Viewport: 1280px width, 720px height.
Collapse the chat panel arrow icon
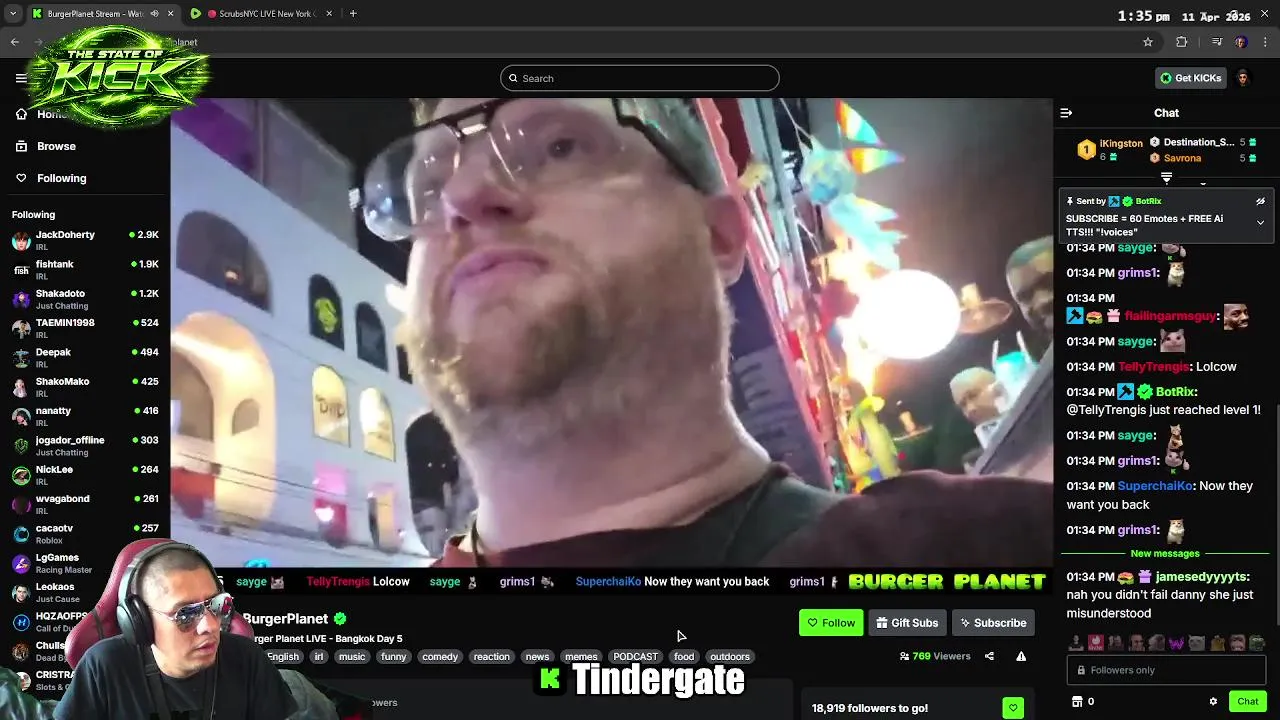point(1066,113)
